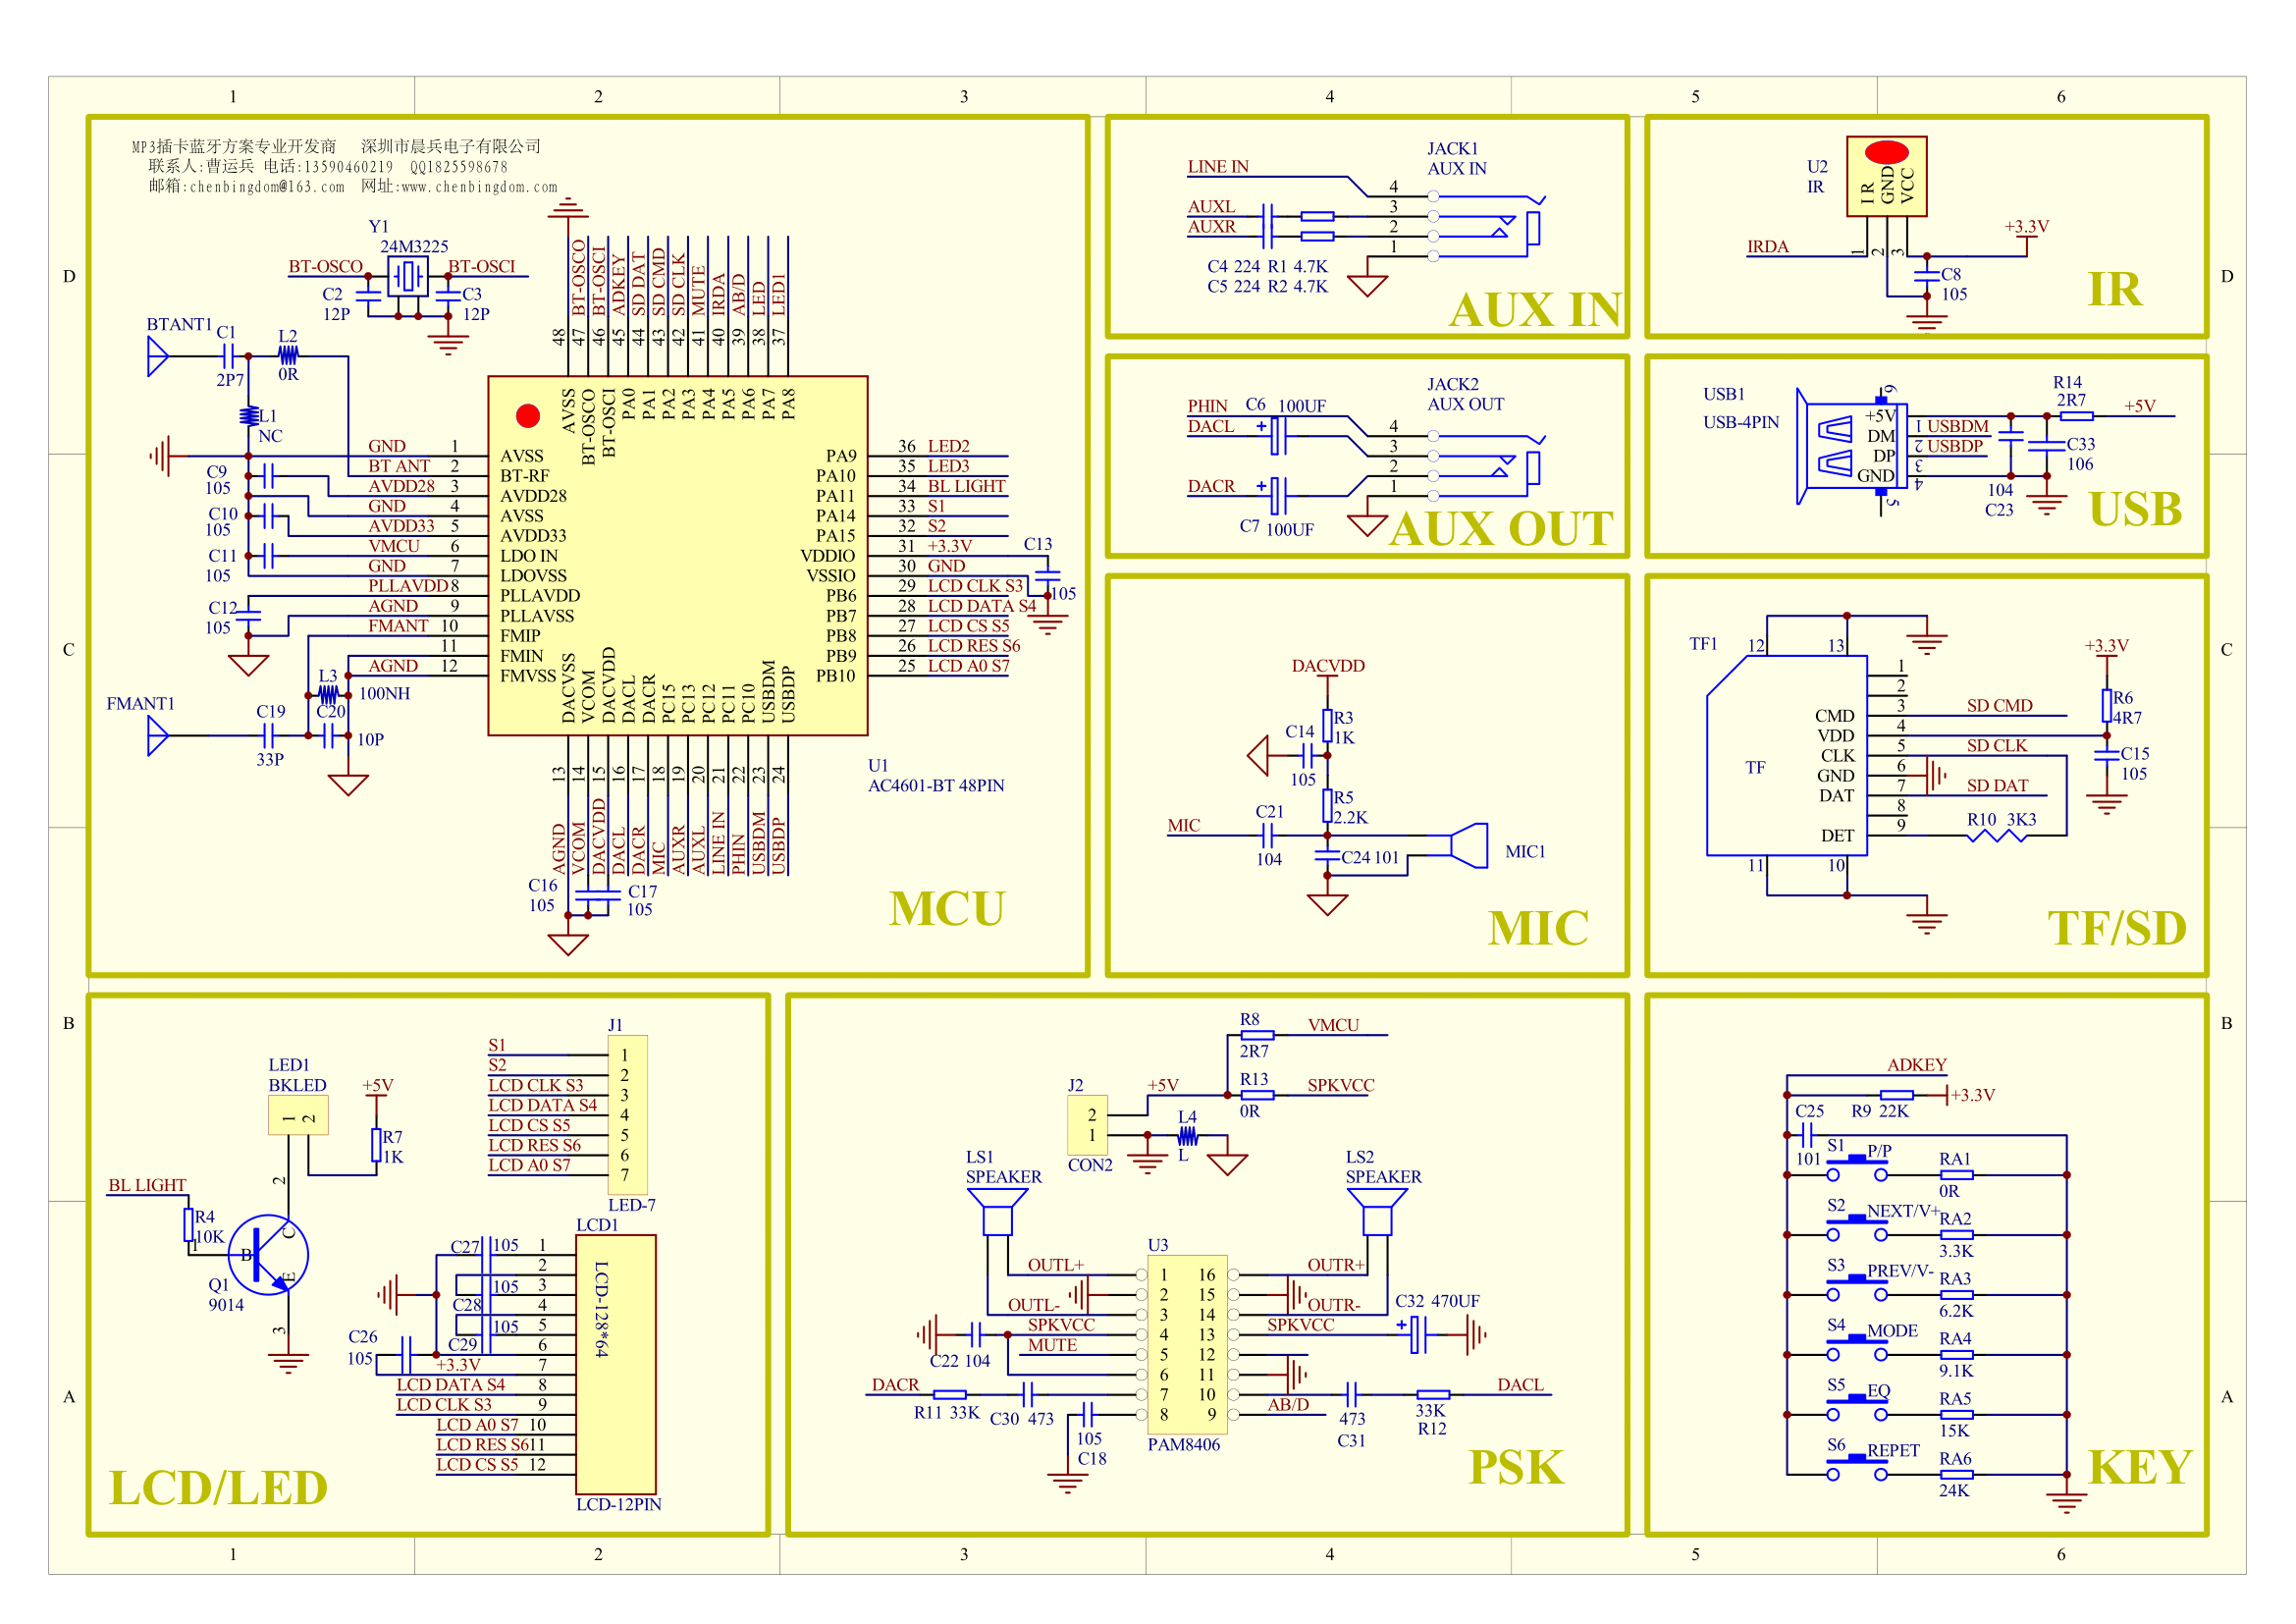Select the USB section title
This screenshot has width=2296, height=1624.
pyautogui.click(x=2135, y=509)
